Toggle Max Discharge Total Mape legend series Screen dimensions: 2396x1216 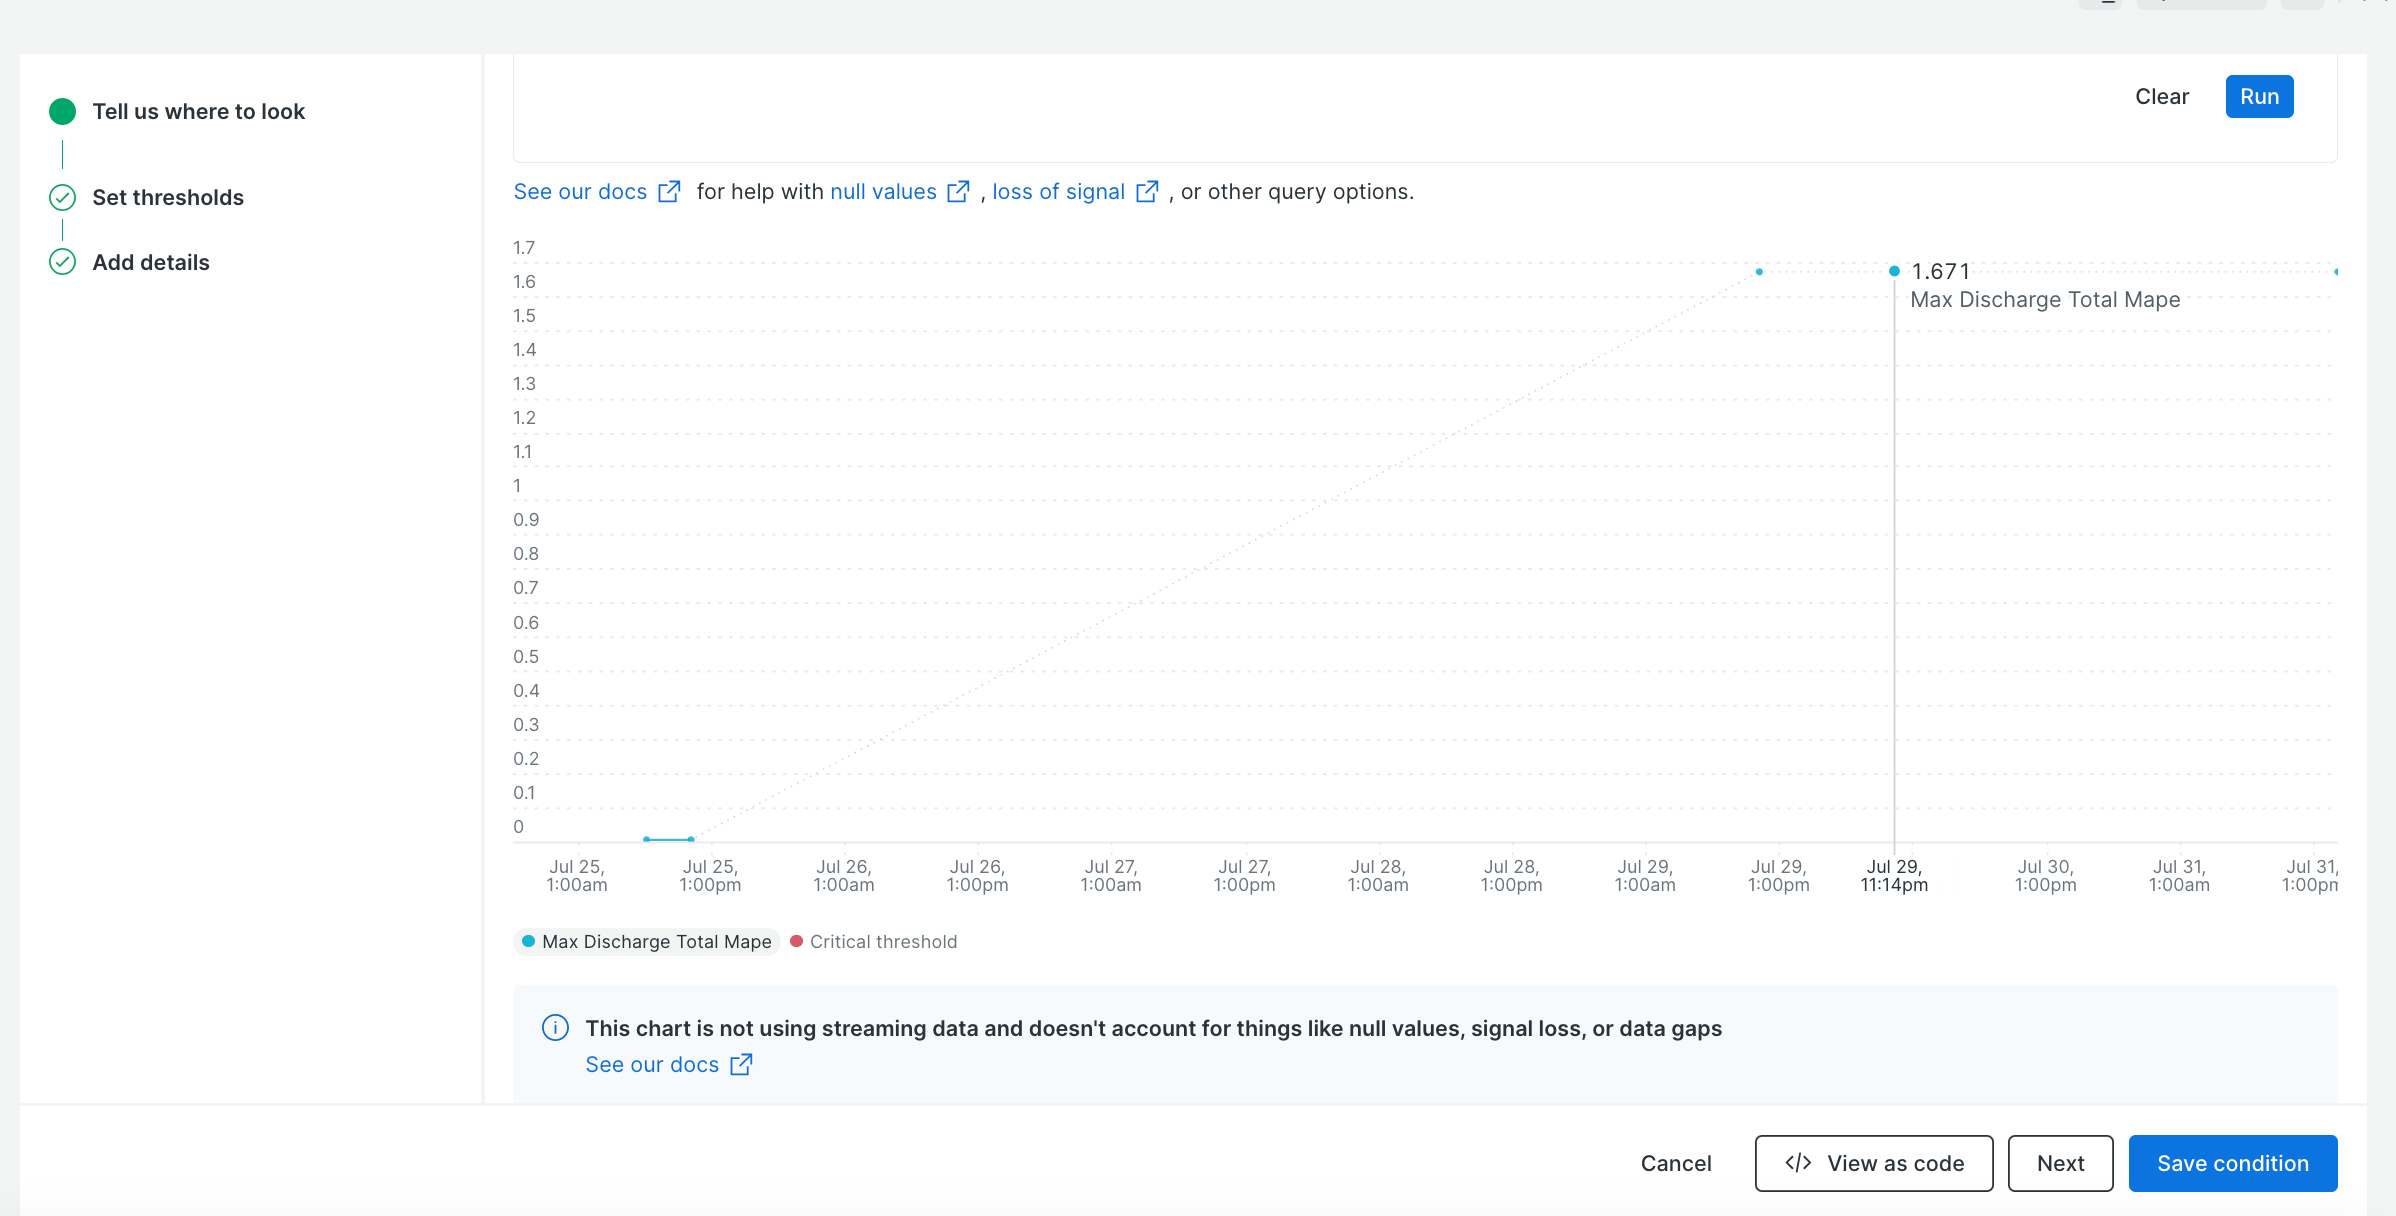tap(646, 941)
